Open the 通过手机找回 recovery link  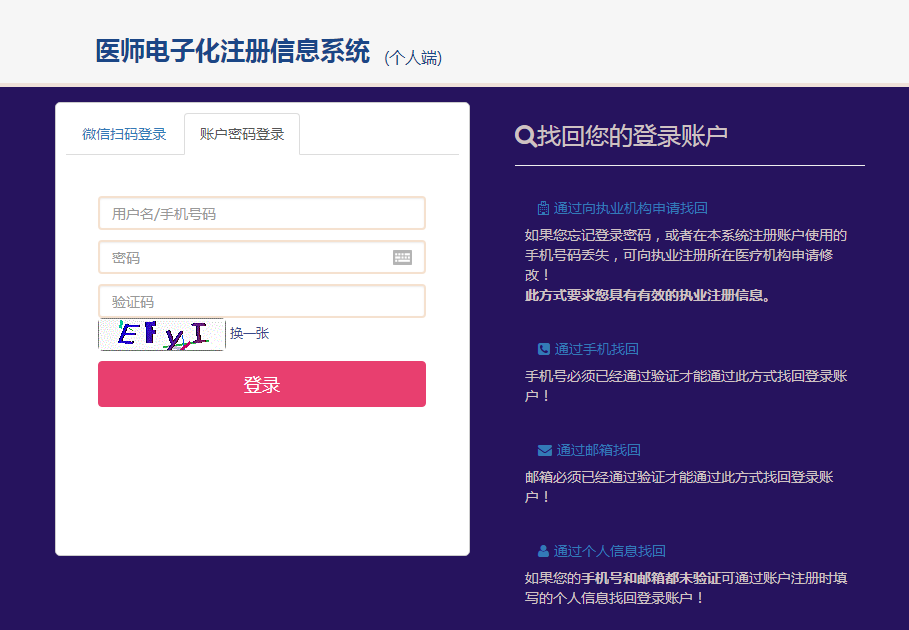596,349
